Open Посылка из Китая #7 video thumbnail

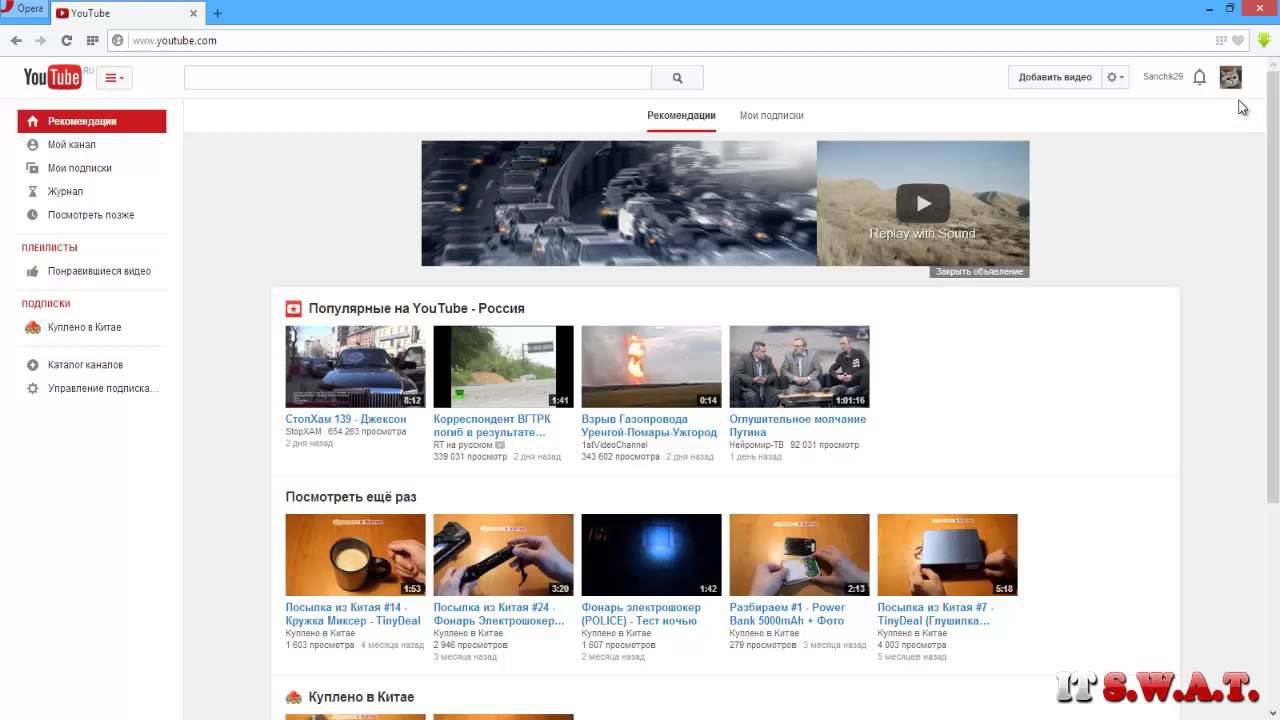pos(947,555)
